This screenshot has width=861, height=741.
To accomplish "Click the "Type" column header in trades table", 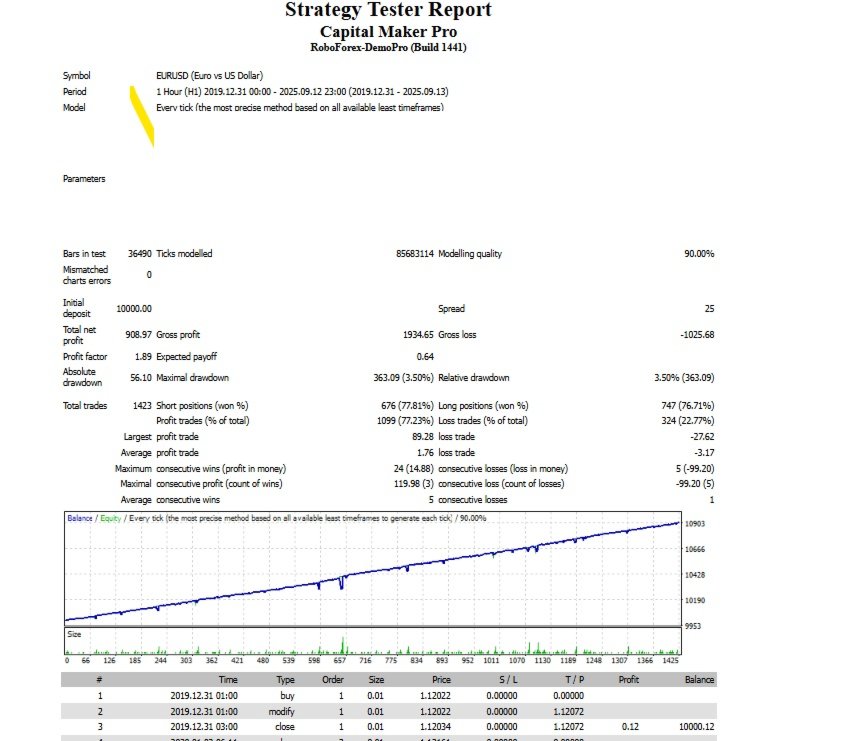I will 286,679.
